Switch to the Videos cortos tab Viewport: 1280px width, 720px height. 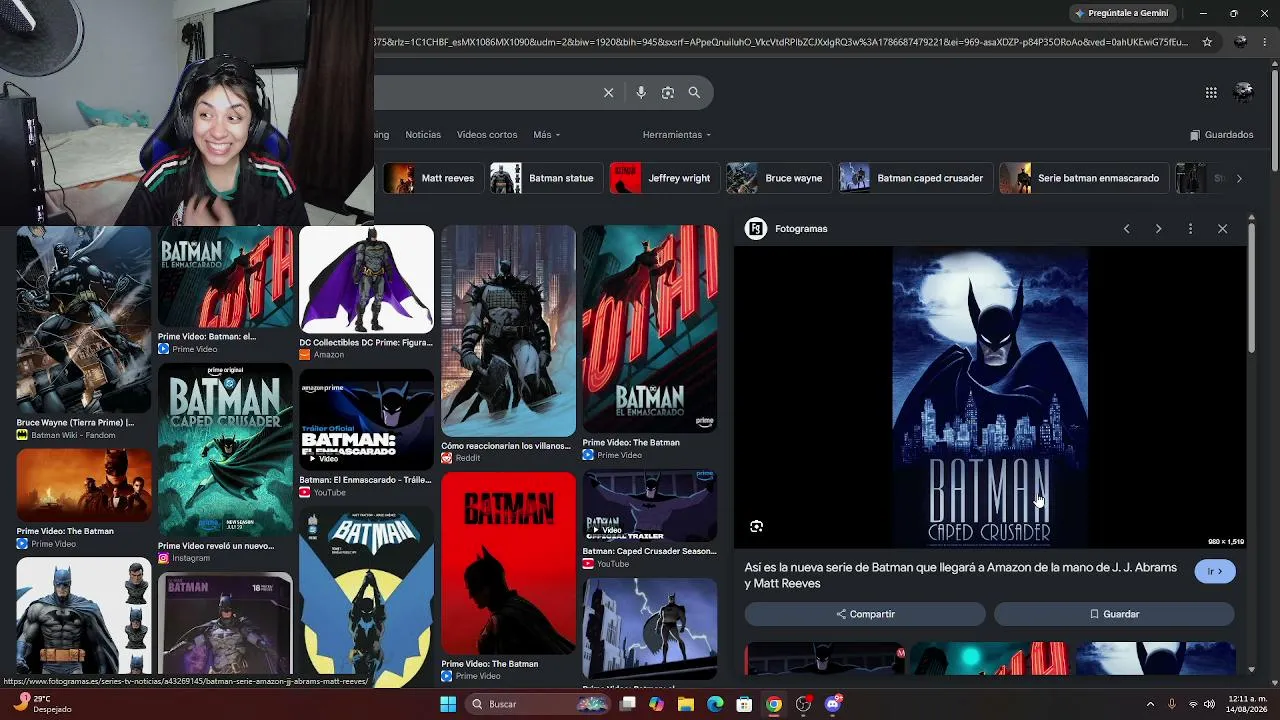pos(487,135)
